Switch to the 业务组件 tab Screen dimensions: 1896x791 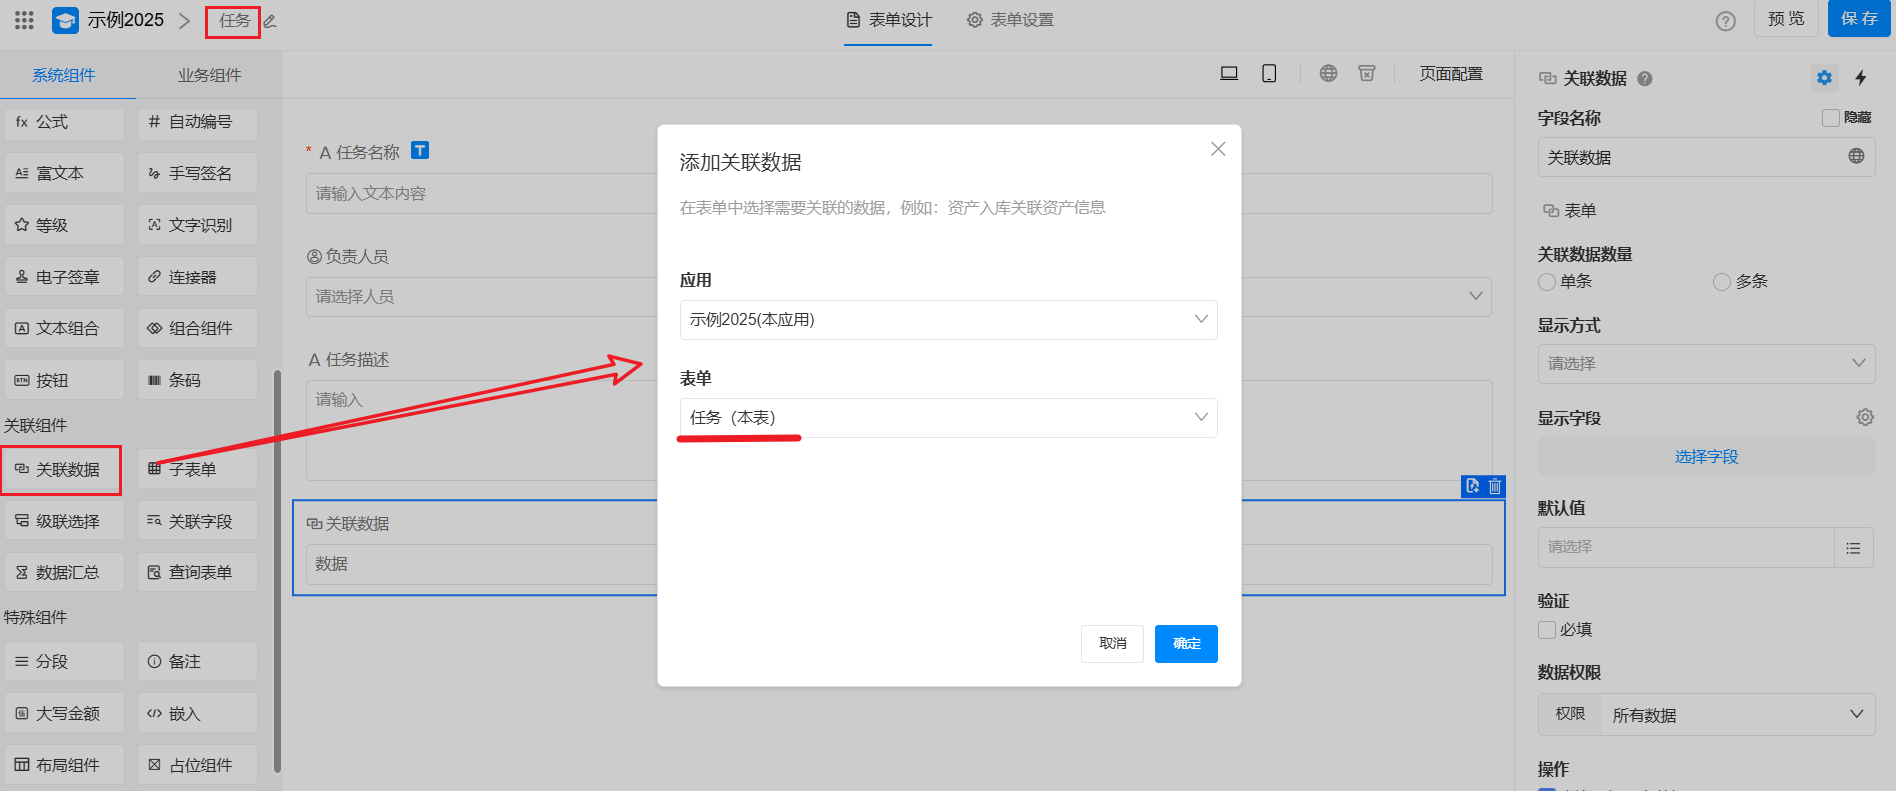209,75
